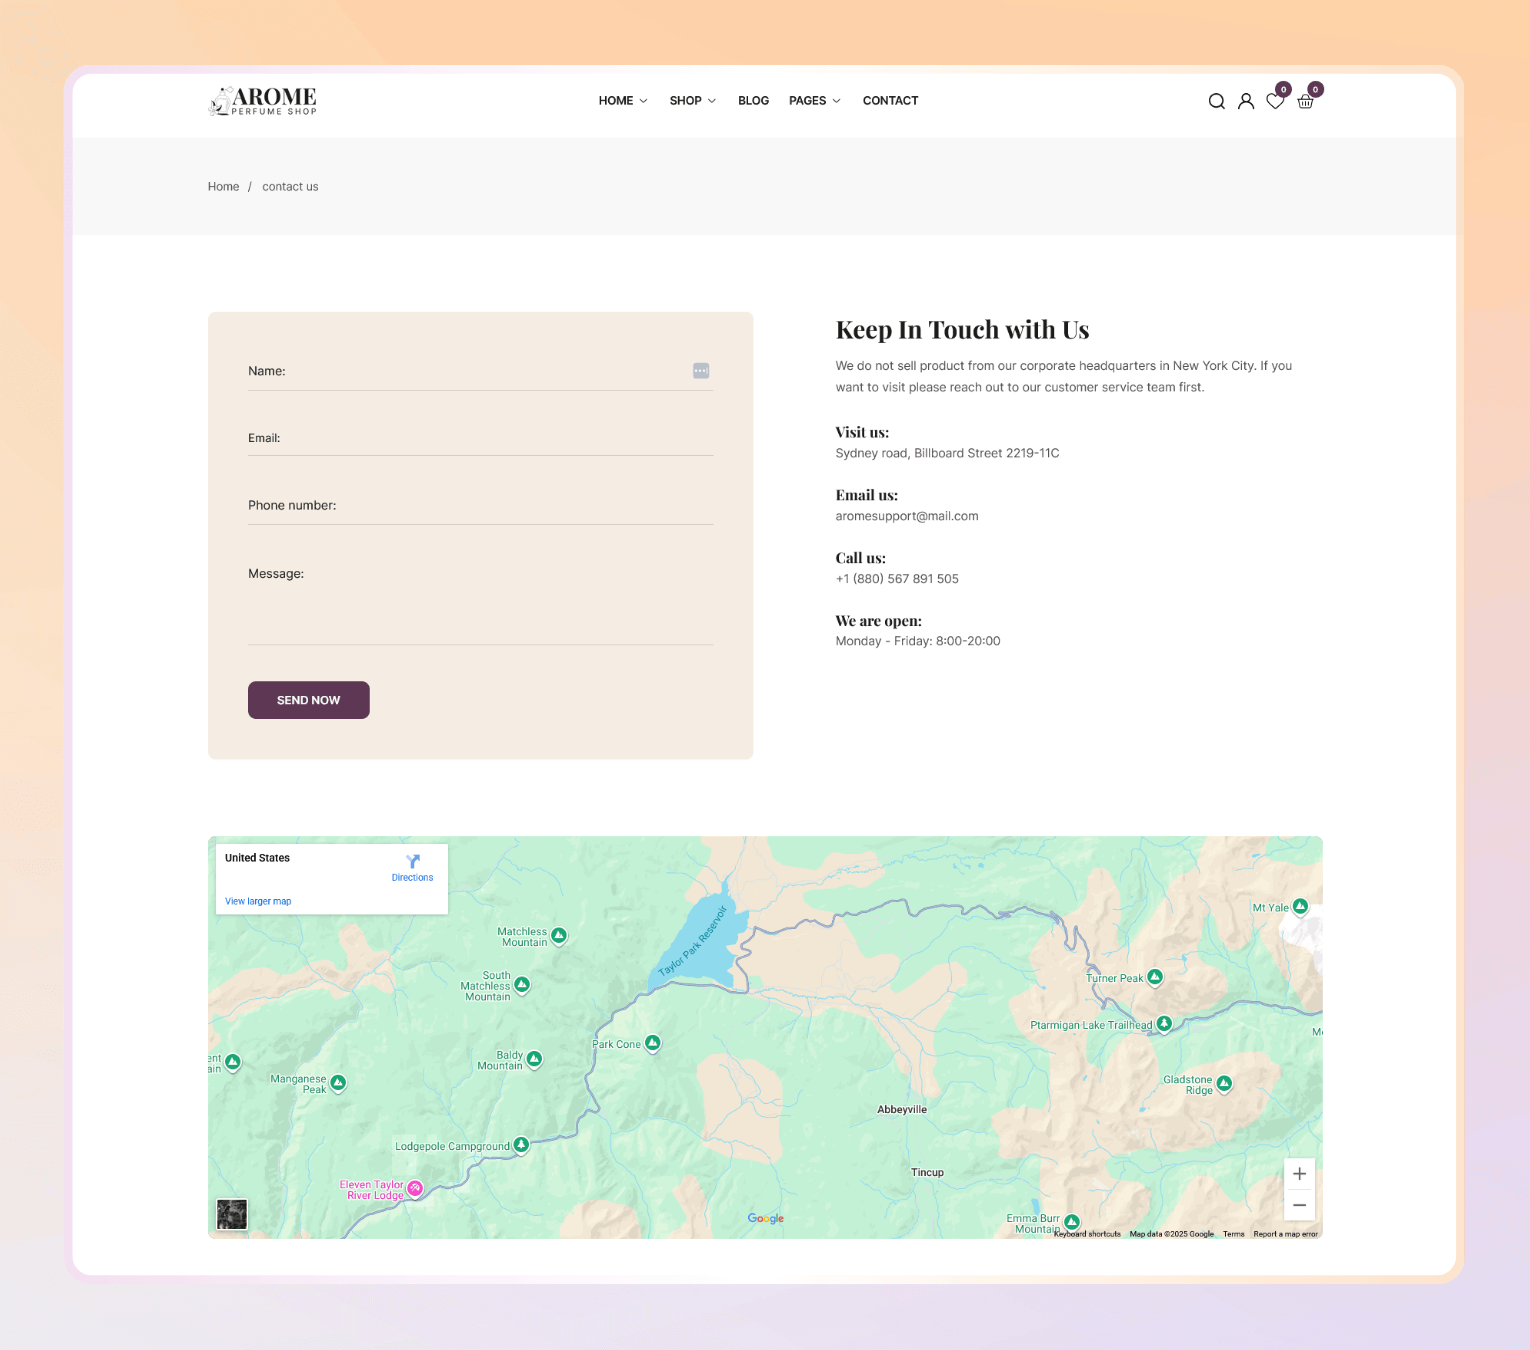Switch map to satellite view thumbnail
The image size is (1530, 1350).
(x=232, y=1214)
